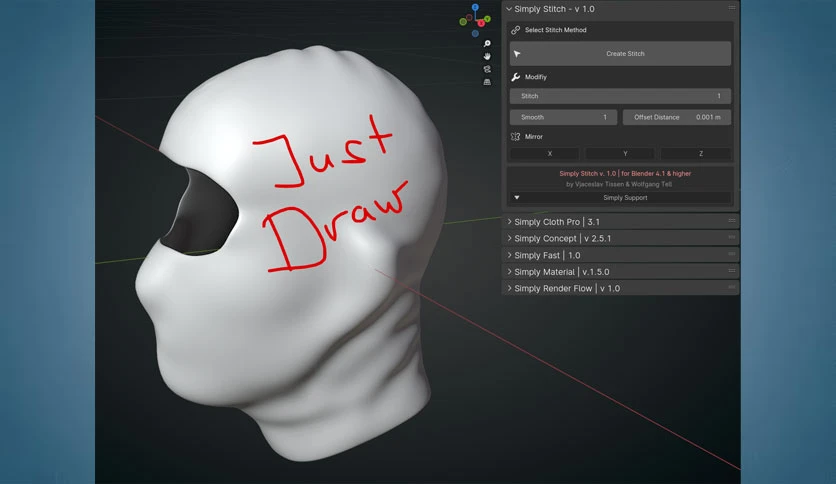Click the Offset Distance field
Image resolution: width=836 pixels, height=484 pixels.
point(677,117)
